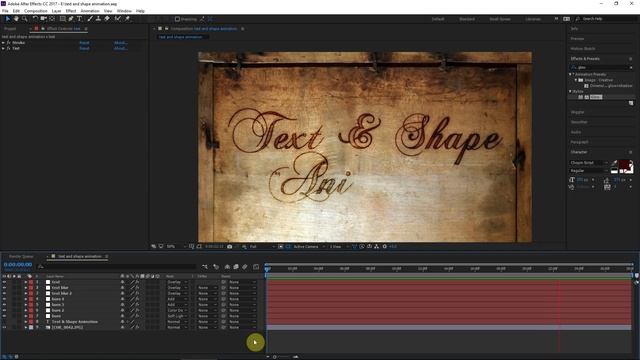
Task: Toggle visibility of layer number 5
Action: click(4, 305)
